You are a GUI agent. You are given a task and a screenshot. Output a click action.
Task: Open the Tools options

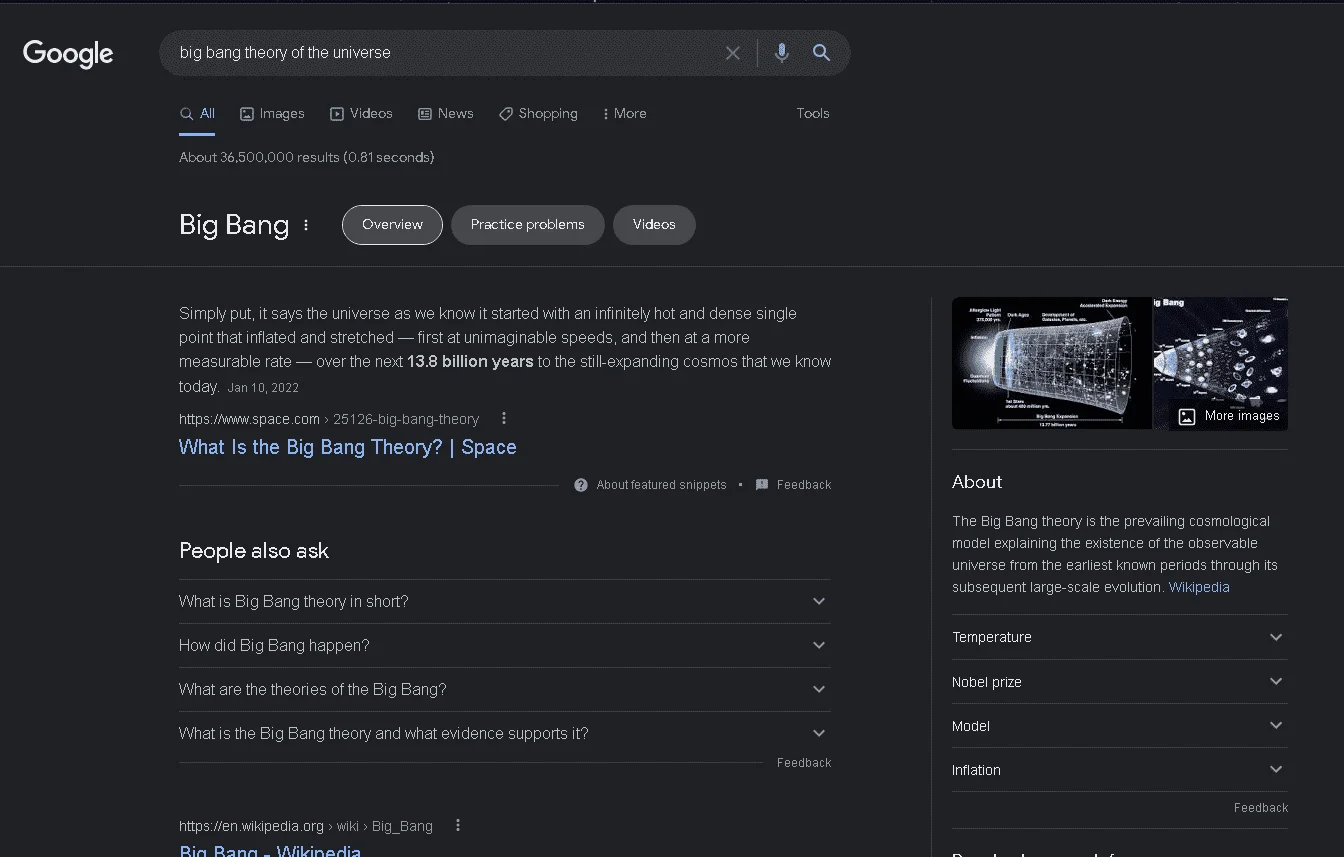pos(813,114)
